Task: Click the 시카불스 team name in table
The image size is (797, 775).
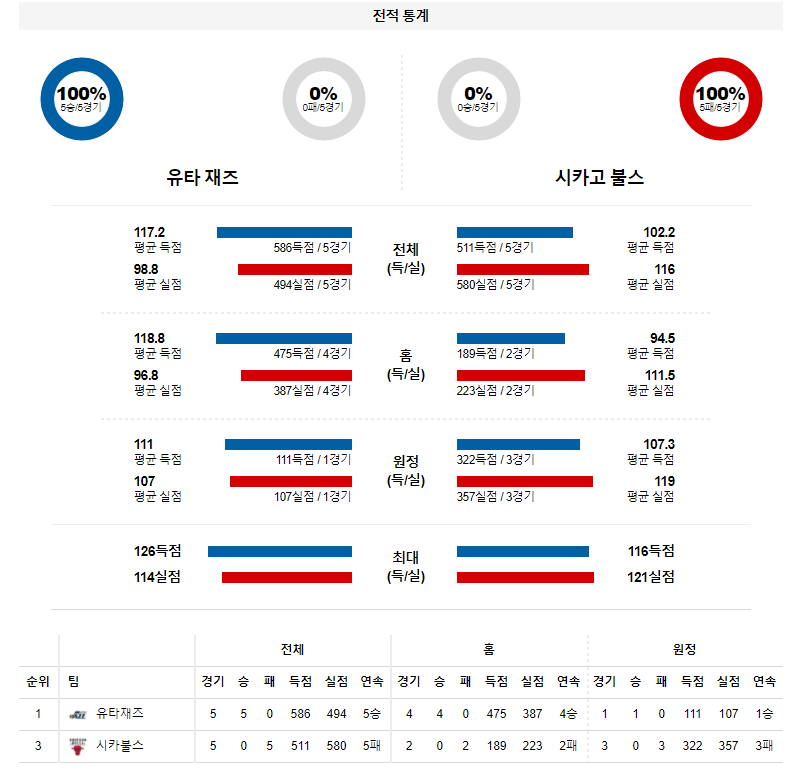Action: 120,745
